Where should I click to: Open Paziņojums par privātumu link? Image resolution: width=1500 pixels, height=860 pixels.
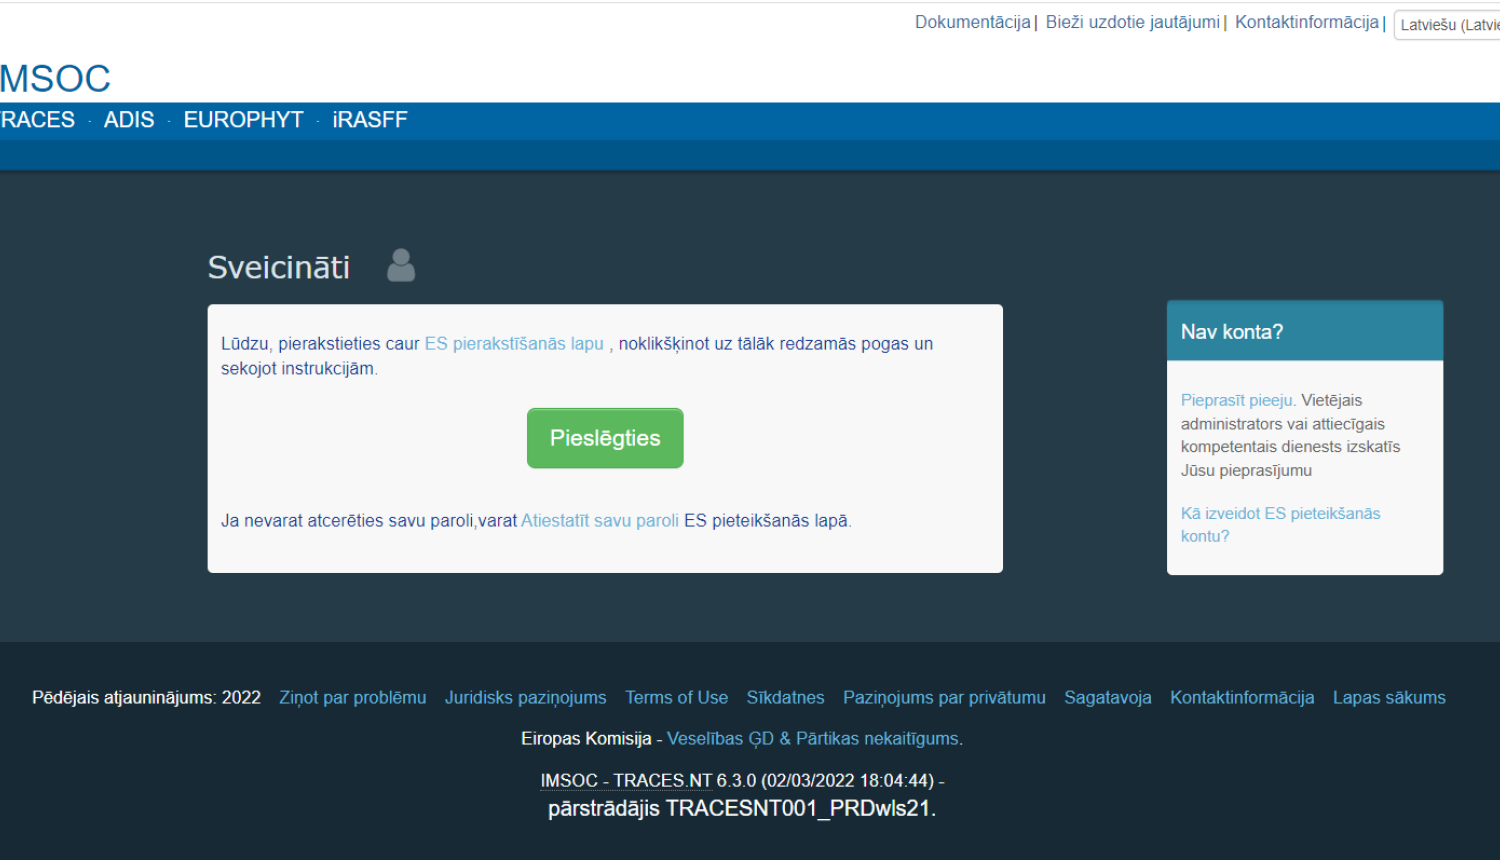coord(944,698)
